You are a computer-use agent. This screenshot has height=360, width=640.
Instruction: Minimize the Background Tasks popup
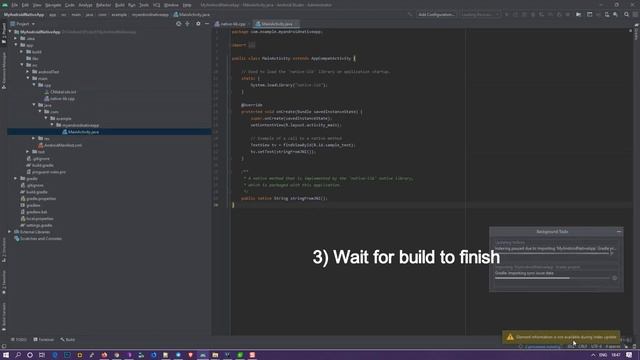(619, 231)
